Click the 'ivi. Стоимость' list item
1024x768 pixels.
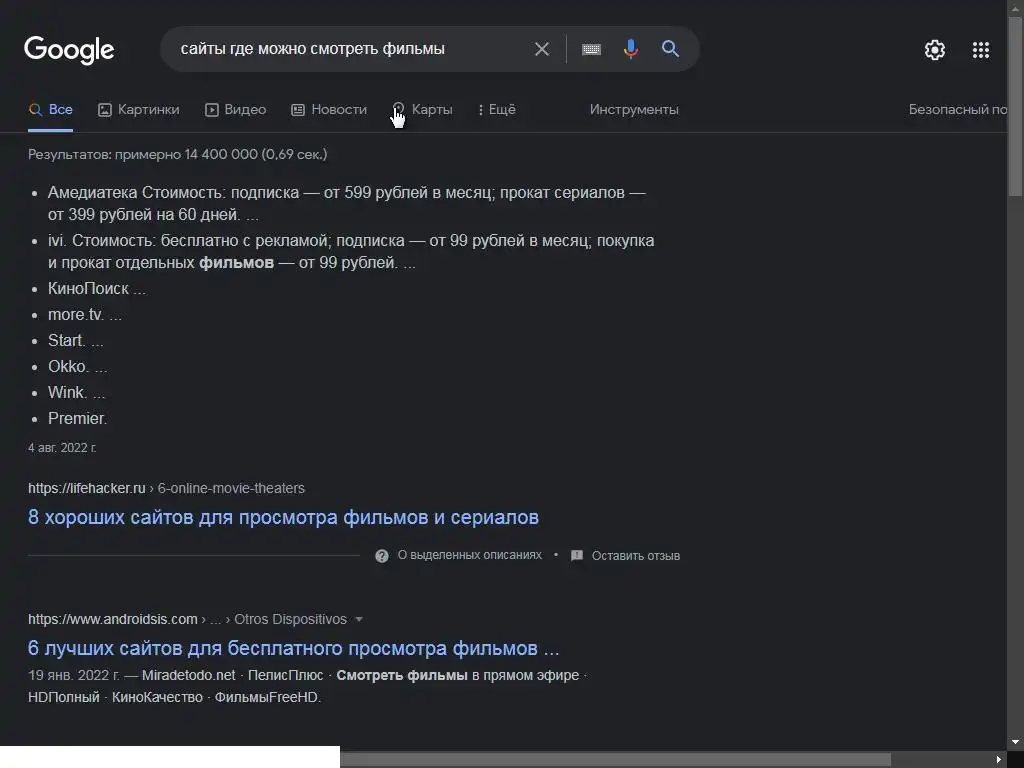click(x=351, y=251)
